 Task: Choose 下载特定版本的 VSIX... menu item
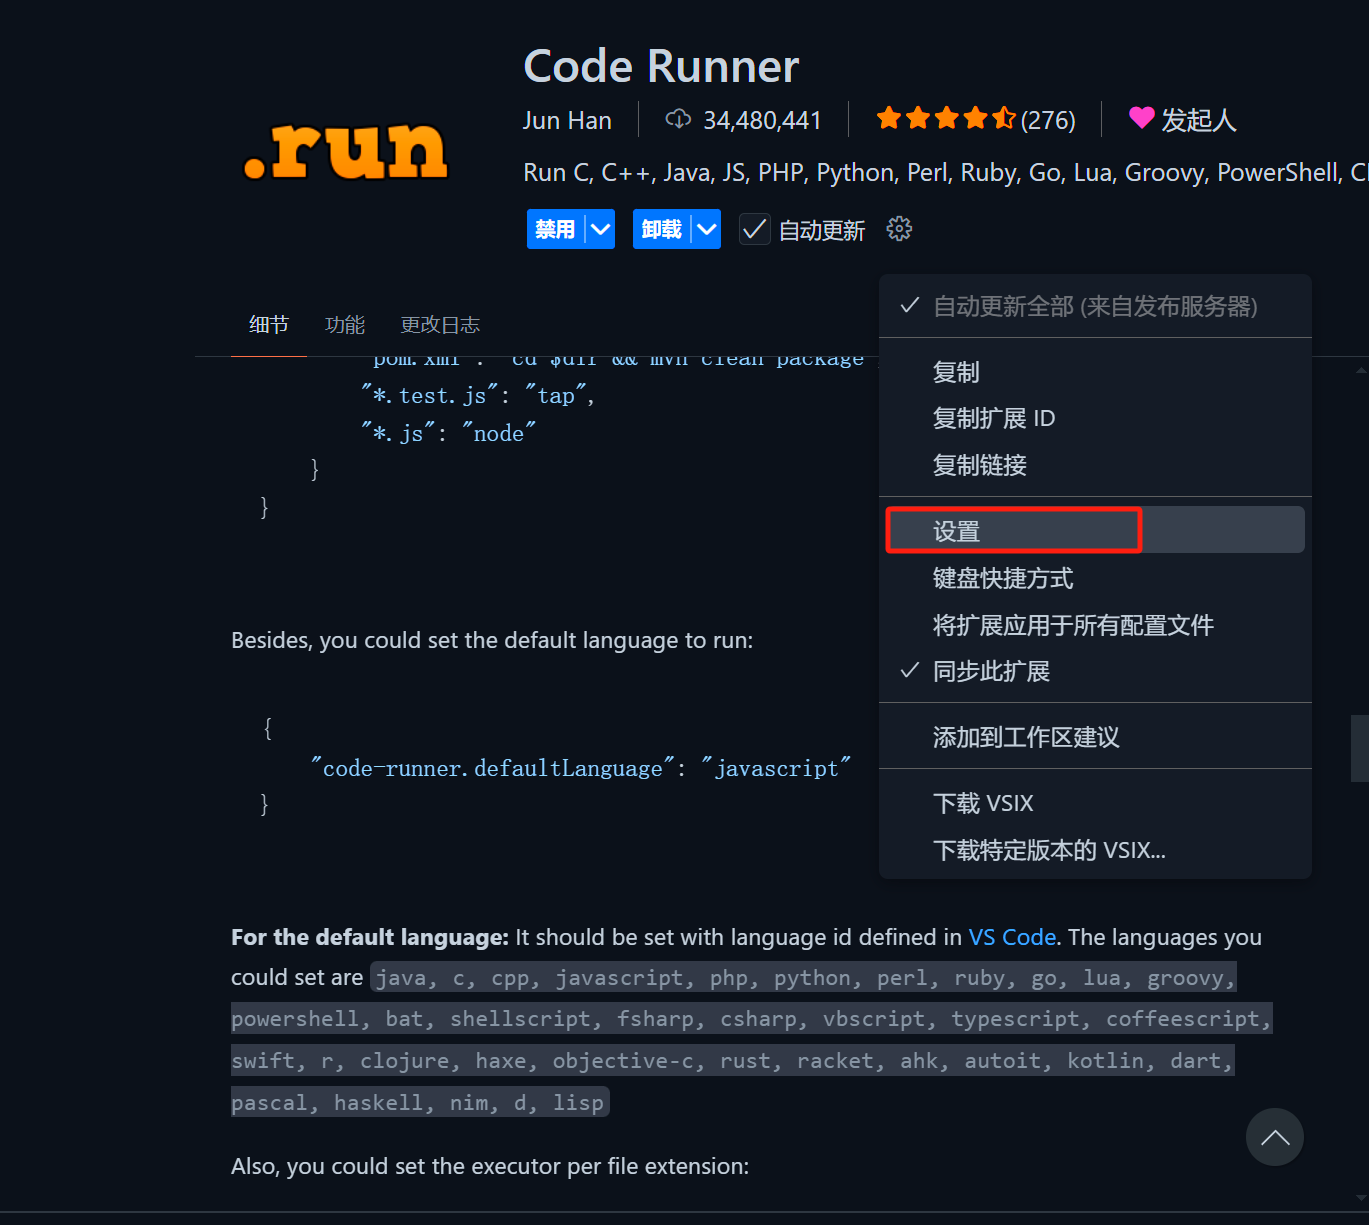1095,850
